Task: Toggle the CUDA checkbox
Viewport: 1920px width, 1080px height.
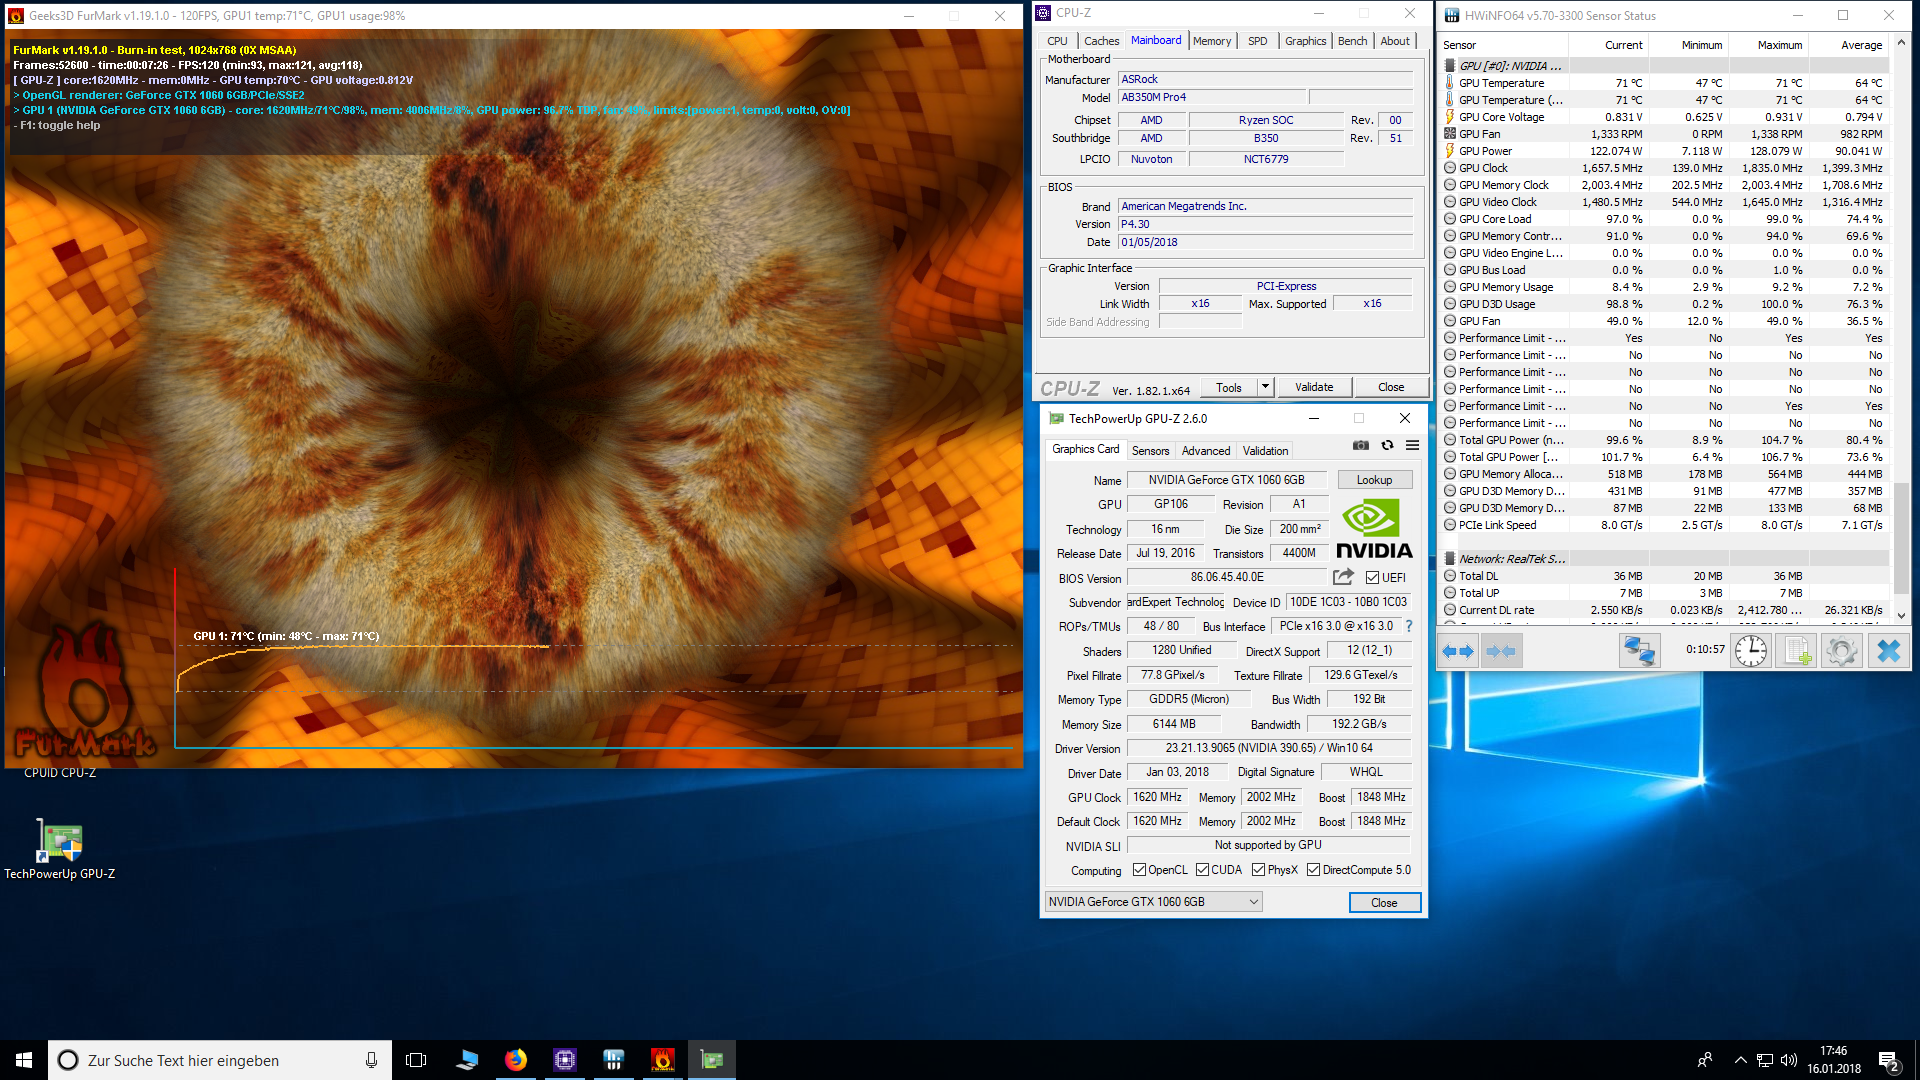Action: (x=1202, y=870)
